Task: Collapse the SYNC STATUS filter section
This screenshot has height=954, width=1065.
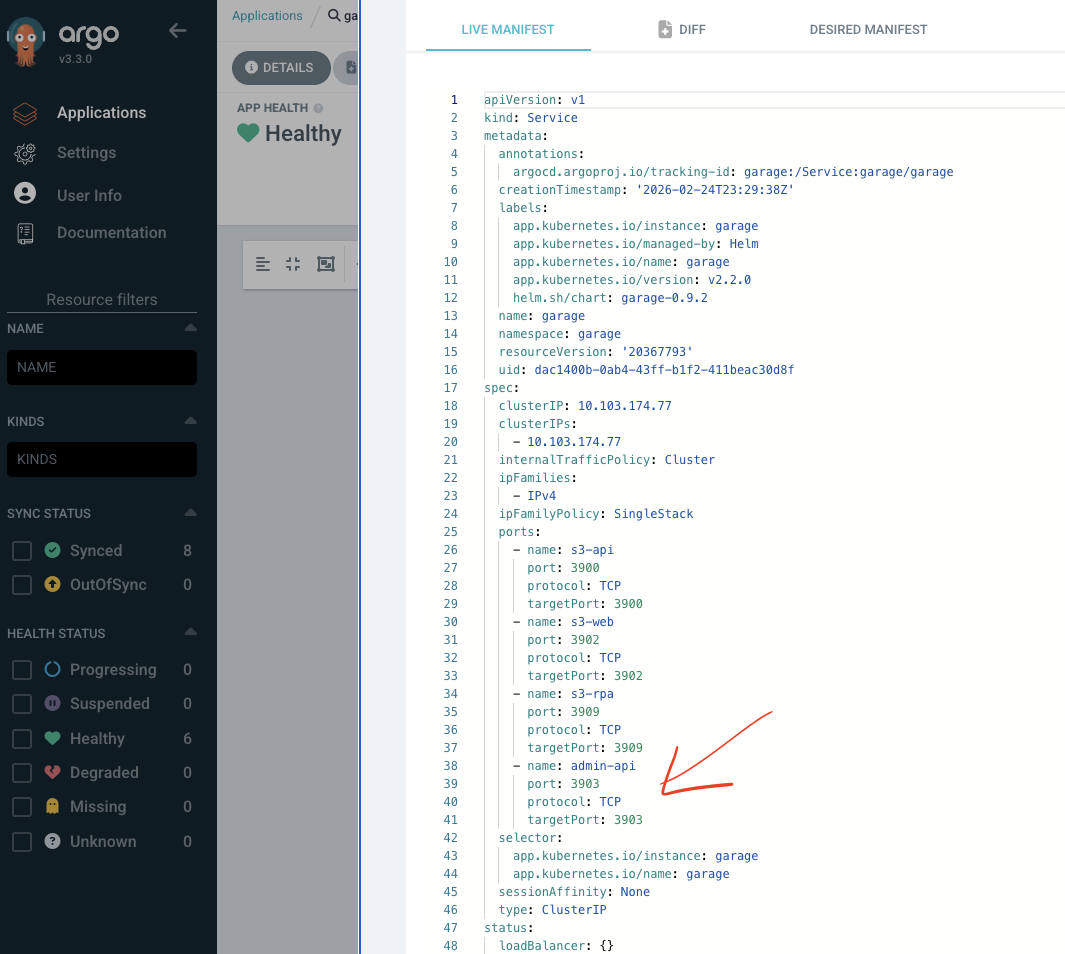Action: (190, 513)
